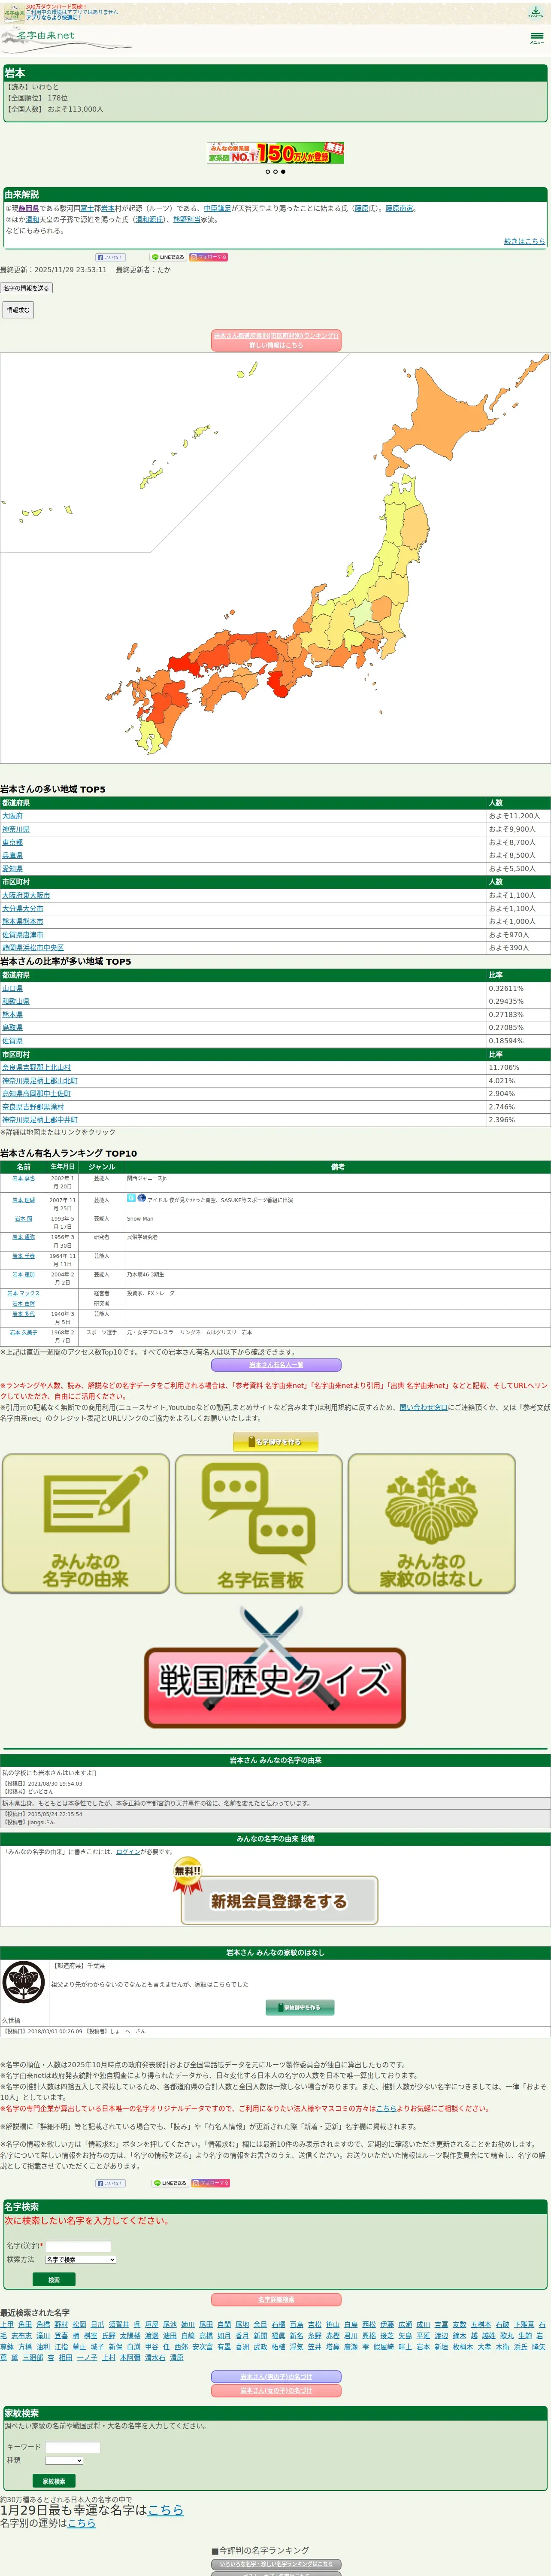Click the 家紋検索 submit button

point(54,2481)
